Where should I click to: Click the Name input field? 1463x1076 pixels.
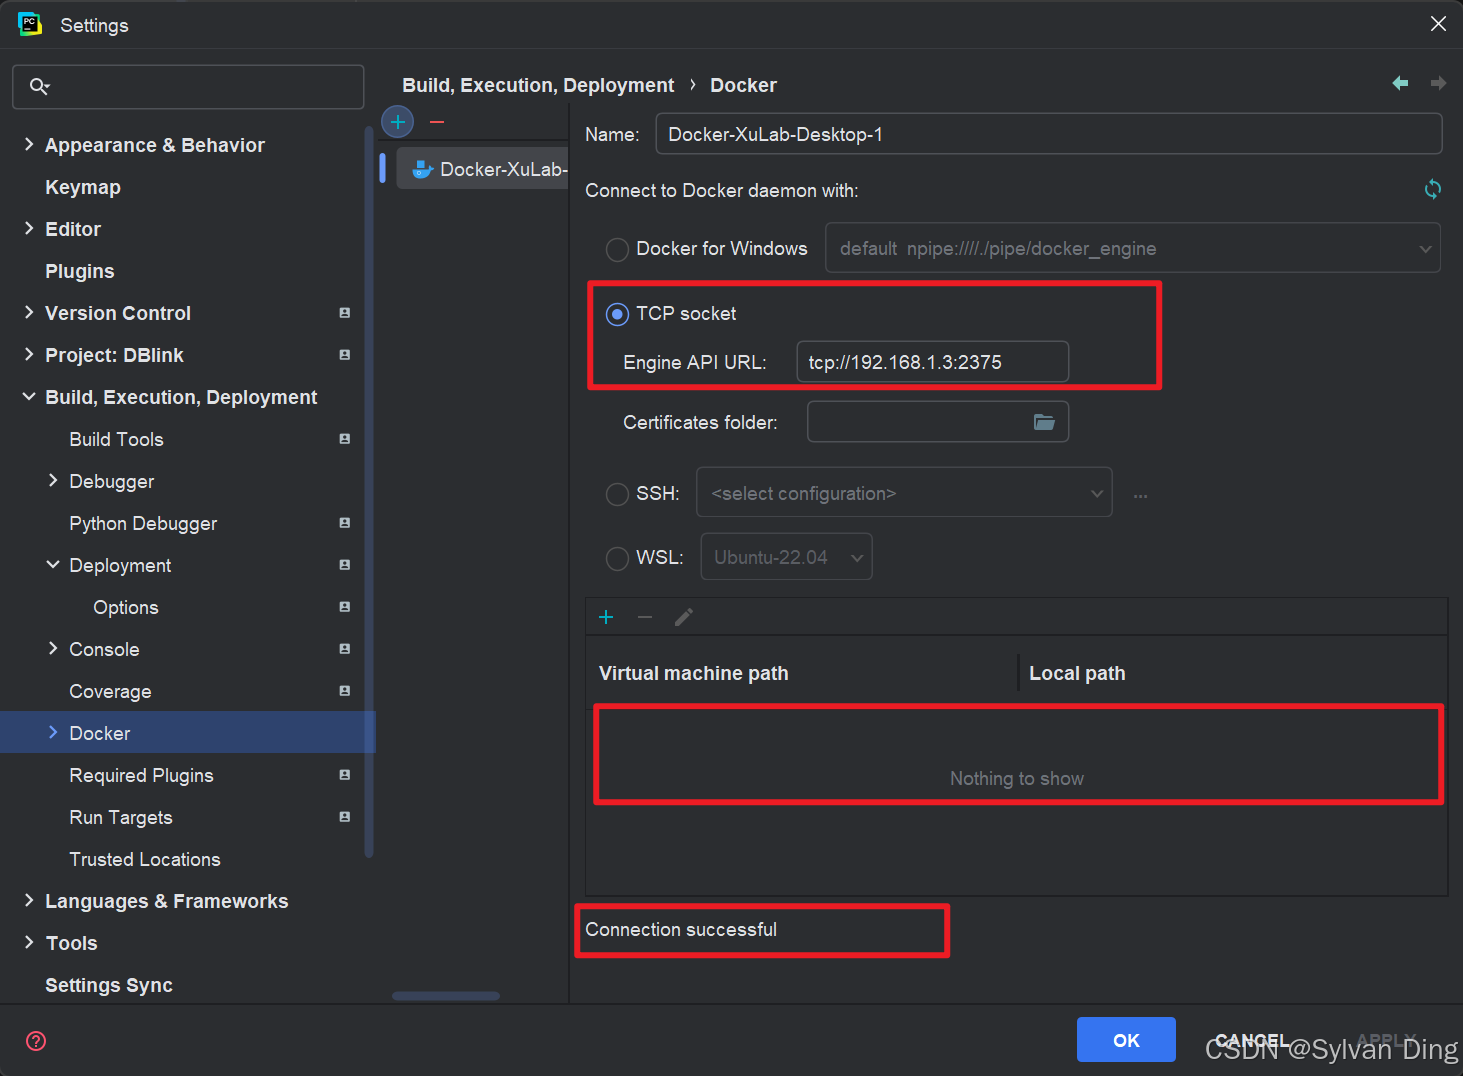1048,134
